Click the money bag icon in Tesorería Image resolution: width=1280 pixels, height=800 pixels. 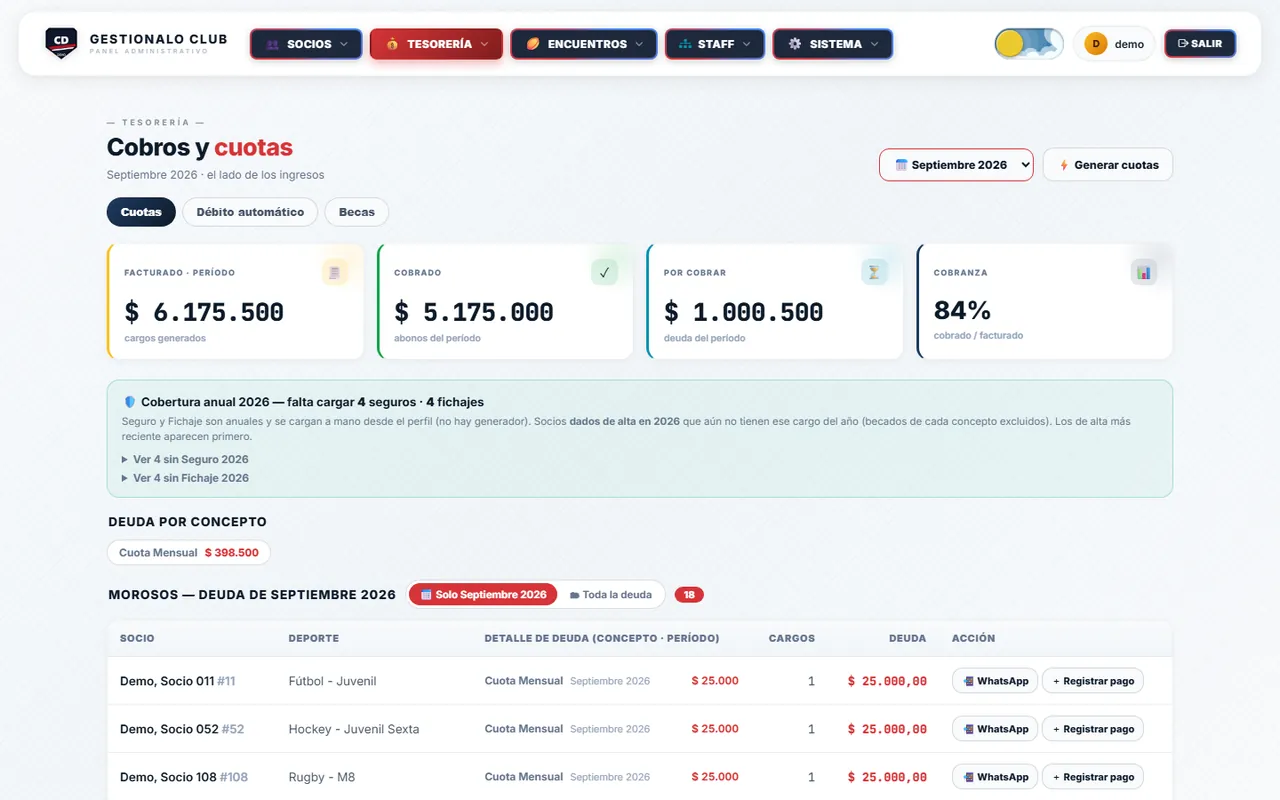(x=392, y=44)
